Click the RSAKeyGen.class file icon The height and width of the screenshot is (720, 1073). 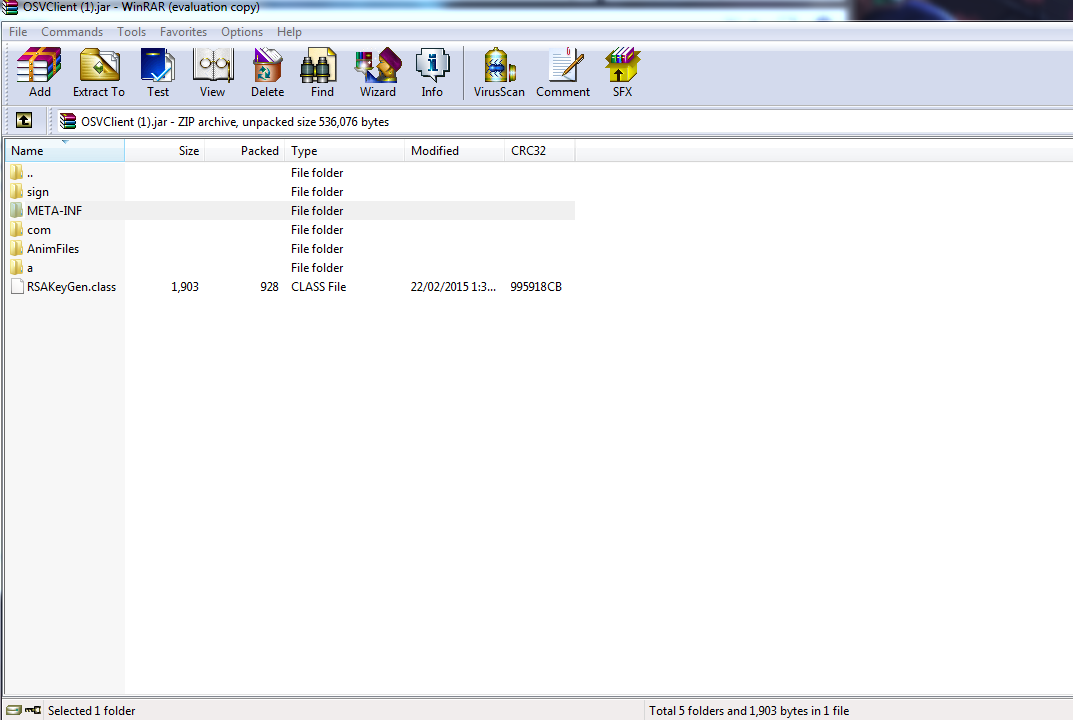17,286
